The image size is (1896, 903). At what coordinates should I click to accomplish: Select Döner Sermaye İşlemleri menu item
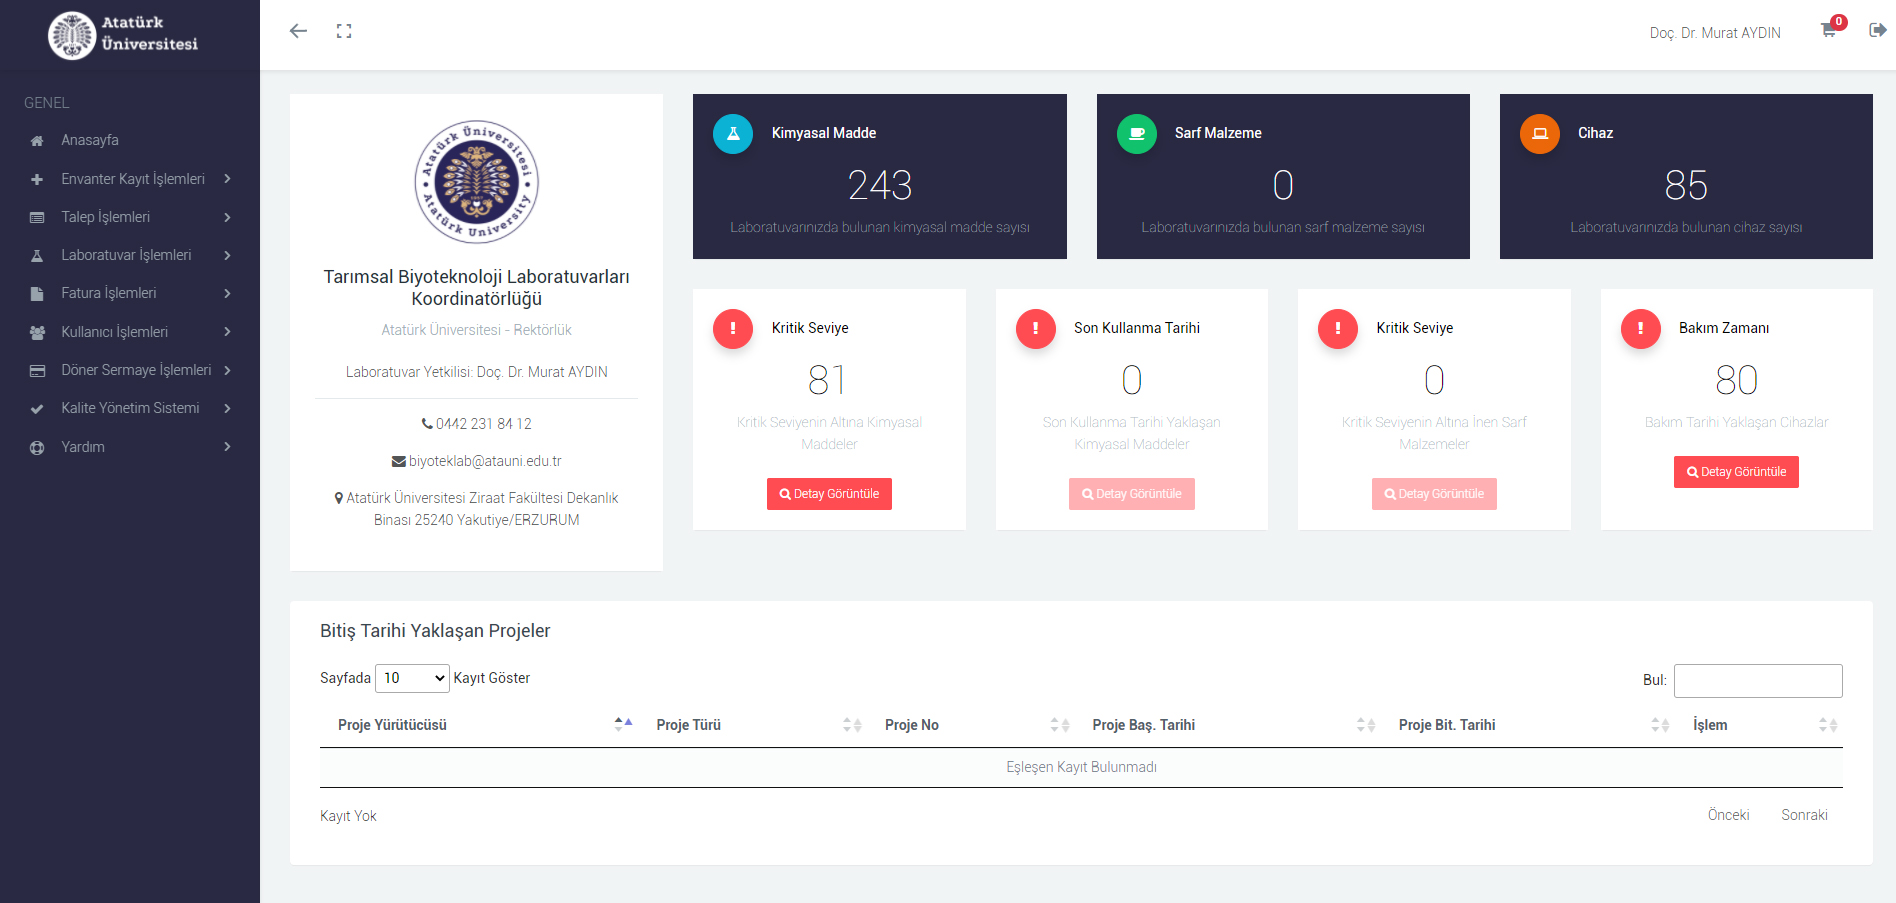click(x=136, y=370)
